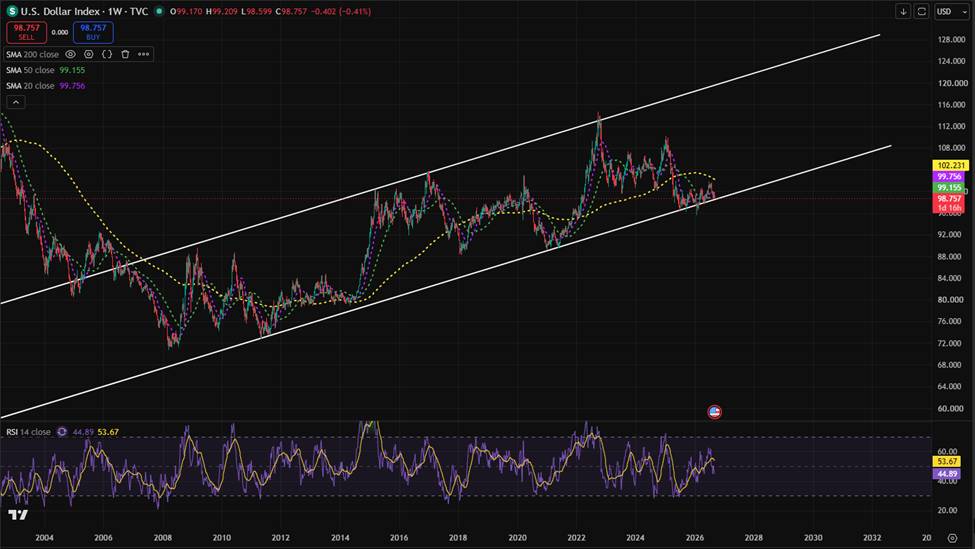Screen dimensions: 975x549
Task: Click the 128.000 price scale value
Action: coord(952,39)
